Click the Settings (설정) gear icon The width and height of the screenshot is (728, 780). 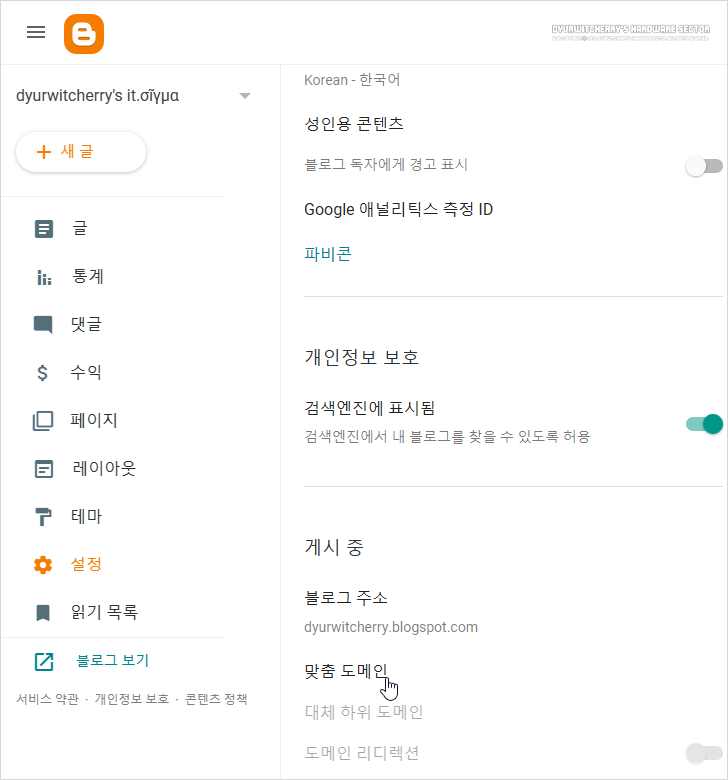43,565
